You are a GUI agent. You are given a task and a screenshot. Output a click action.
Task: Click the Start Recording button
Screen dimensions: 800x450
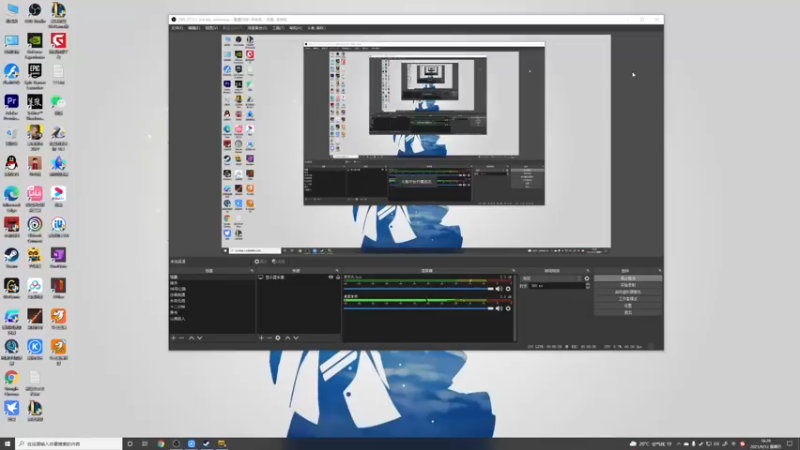628,285
